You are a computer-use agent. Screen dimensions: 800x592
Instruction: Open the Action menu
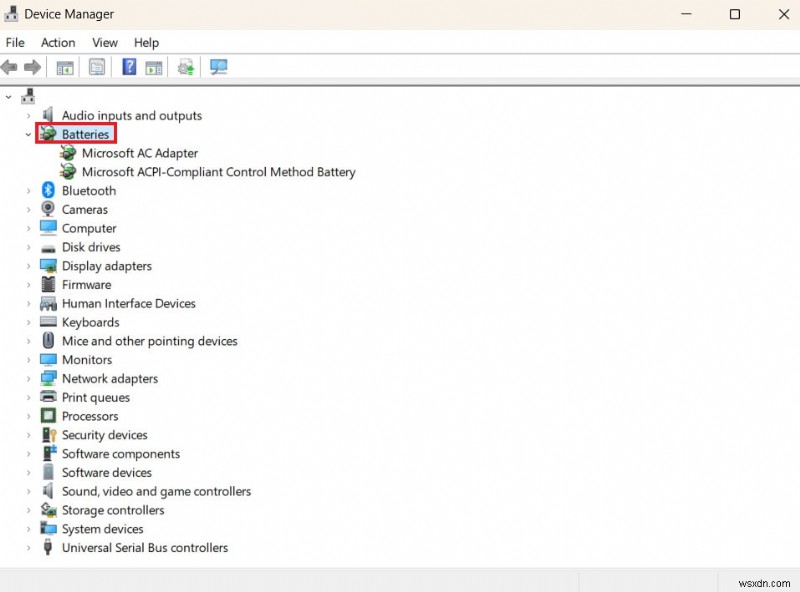tap(58, 43)
